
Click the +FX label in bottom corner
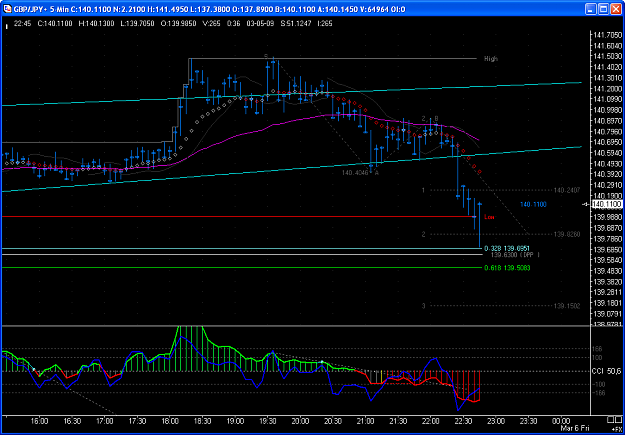click(619, 427)
